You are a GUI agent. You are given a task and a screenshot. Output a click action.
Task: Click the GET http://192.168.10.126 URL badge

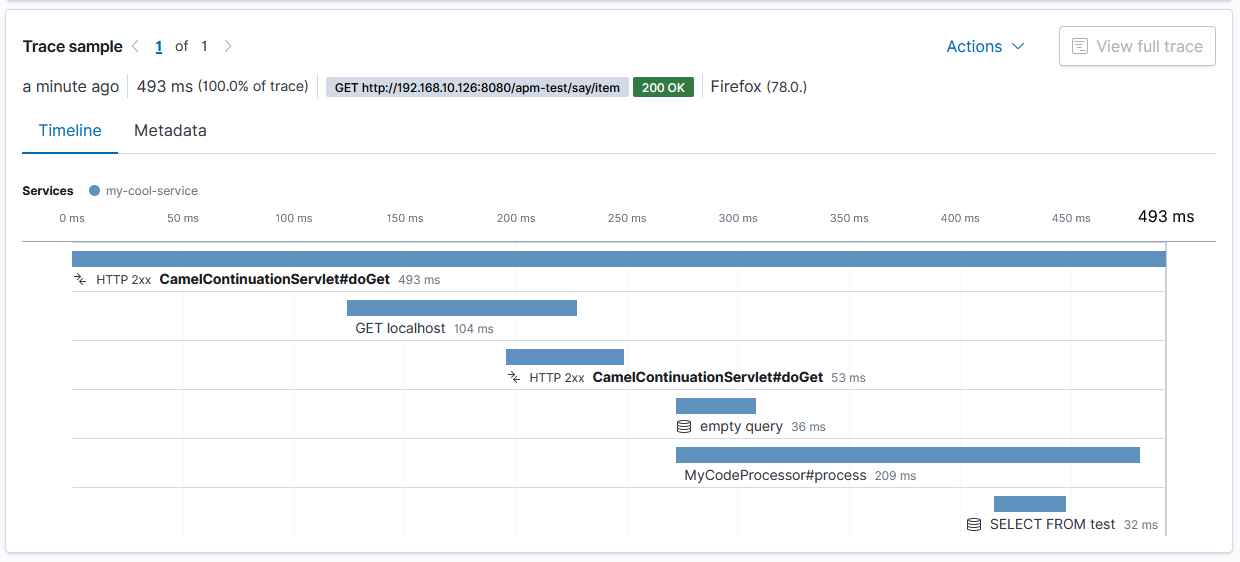click(x=477, y=87)
